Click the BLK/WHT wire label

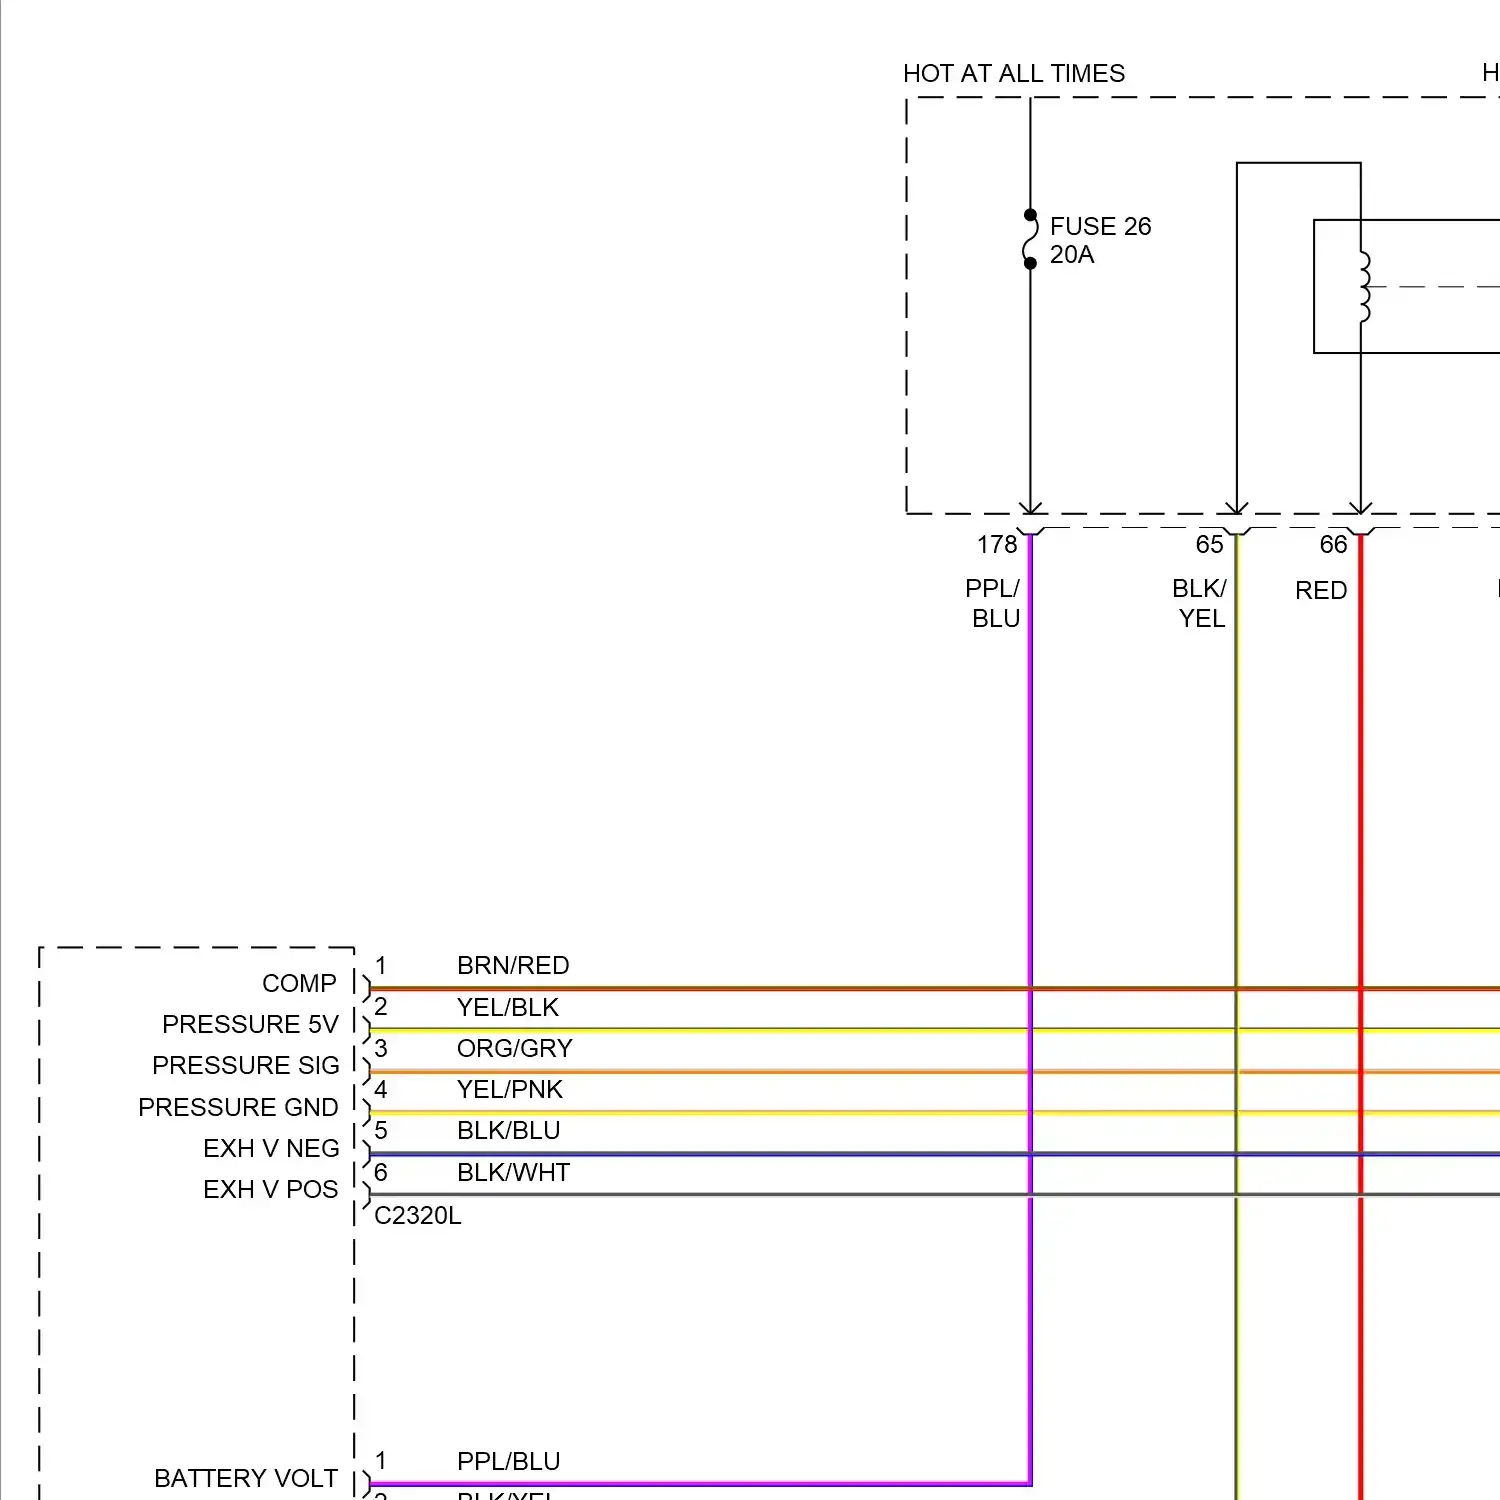coord(513,1172)
